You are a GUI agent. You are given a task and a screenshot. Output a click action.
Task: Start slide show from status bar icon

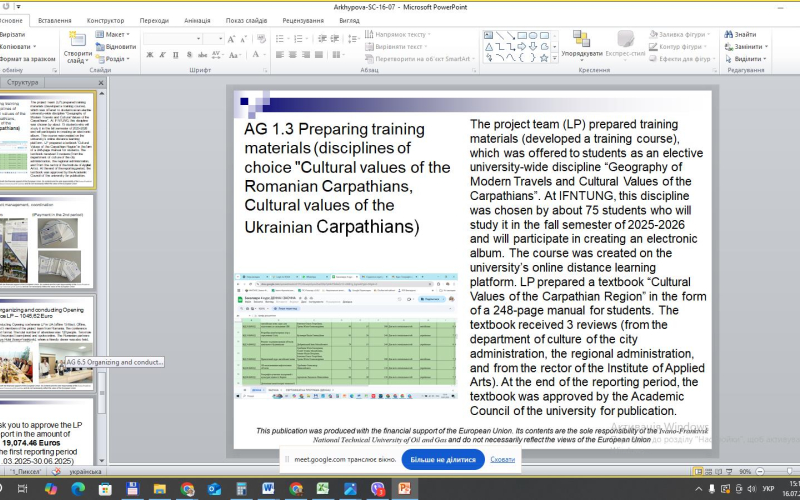tap(729, 471)
